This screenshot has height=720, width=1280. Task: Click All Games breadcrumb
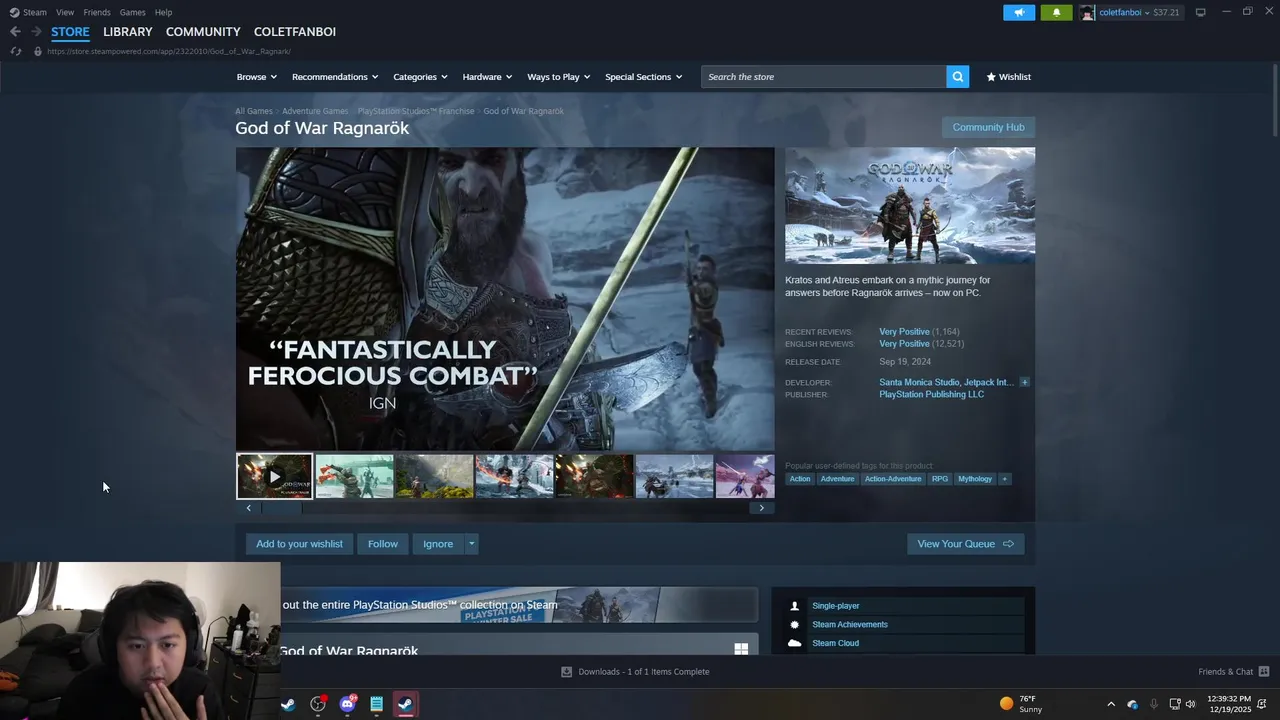point(254,111)
